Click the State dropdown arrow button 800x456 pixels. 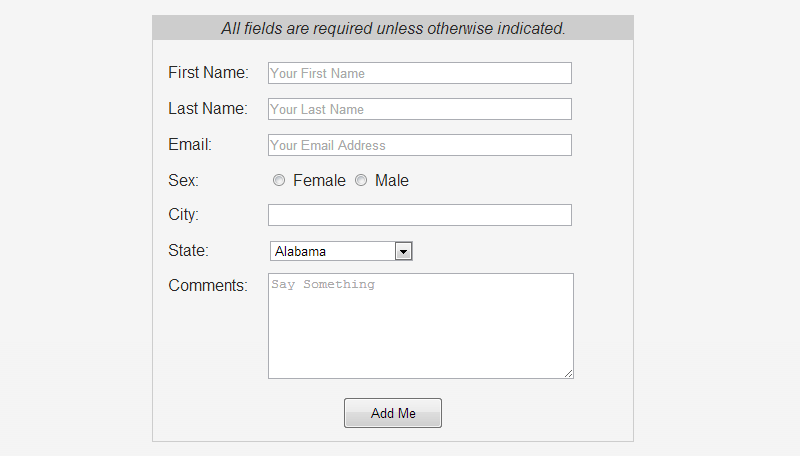[x=404, y=252]
